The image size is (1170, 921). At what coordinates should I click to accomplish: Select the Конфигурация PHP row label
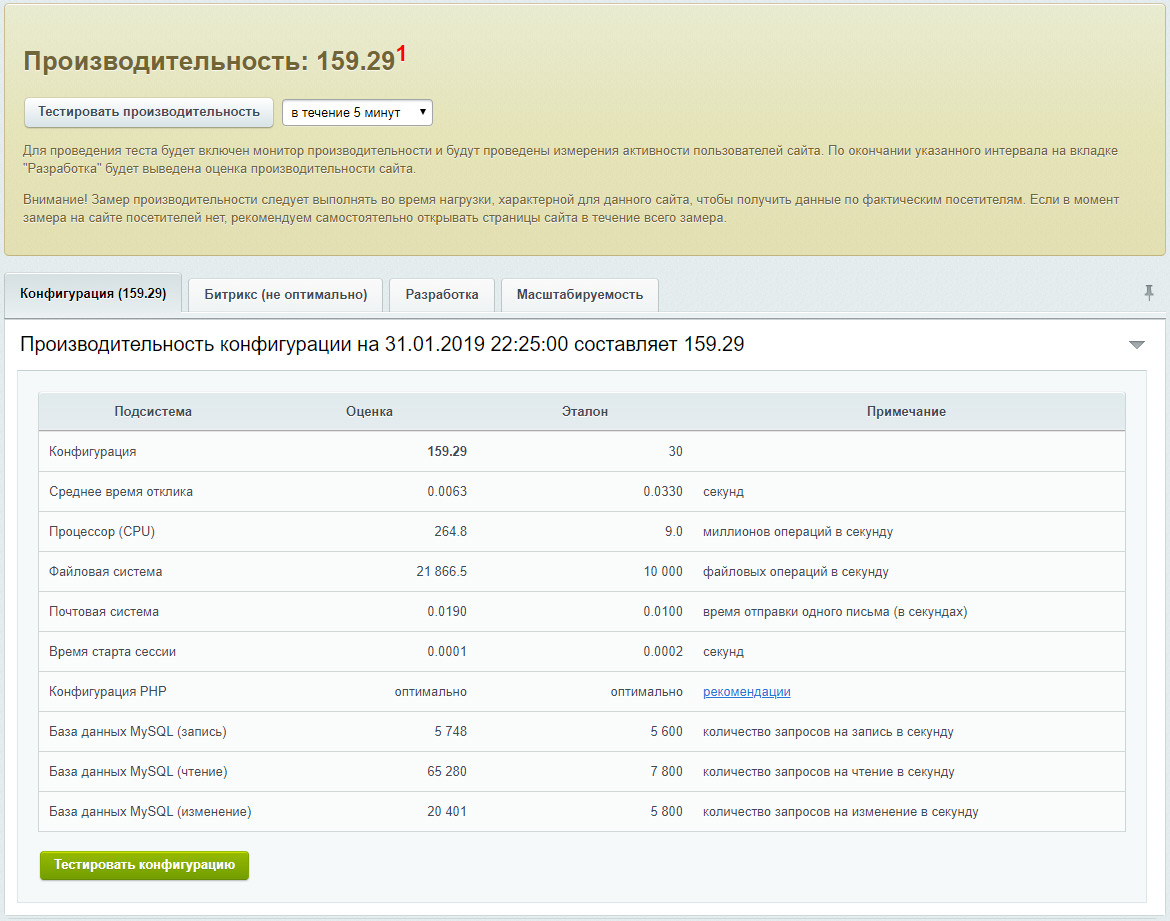(x=107, y=692)
